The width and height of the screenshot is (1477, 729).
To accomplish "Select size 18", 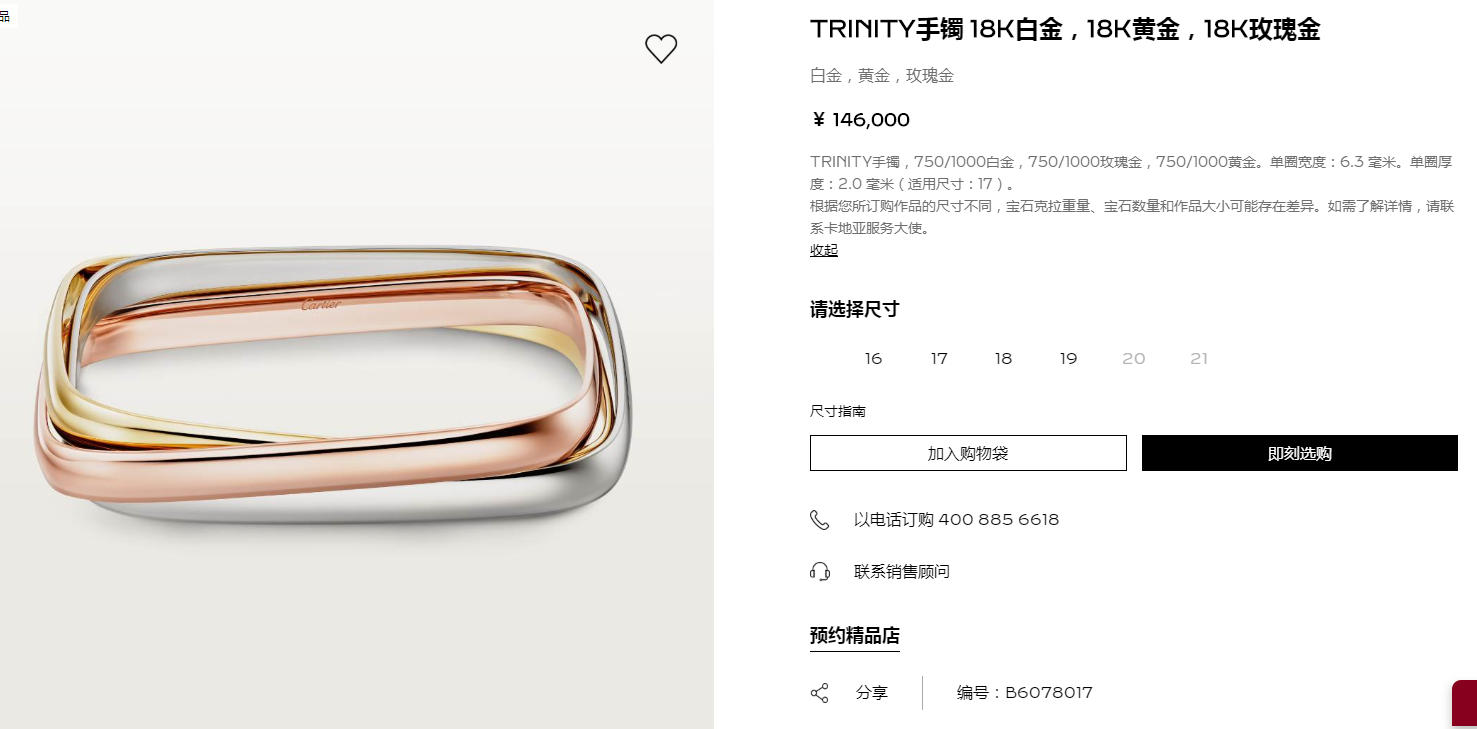I will [x=1003, y=359].
